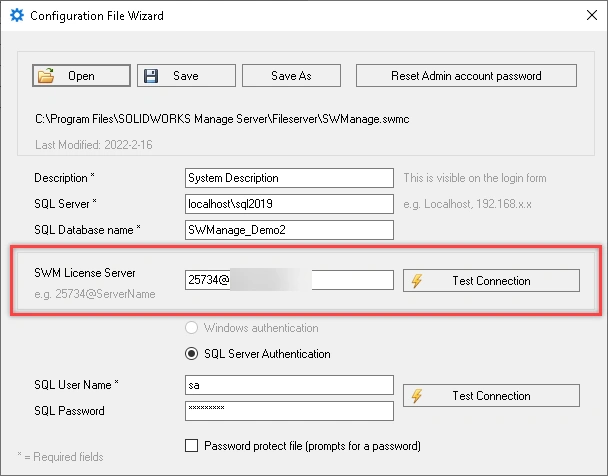
Task: Click the Description text field
Action: point(290,178)
